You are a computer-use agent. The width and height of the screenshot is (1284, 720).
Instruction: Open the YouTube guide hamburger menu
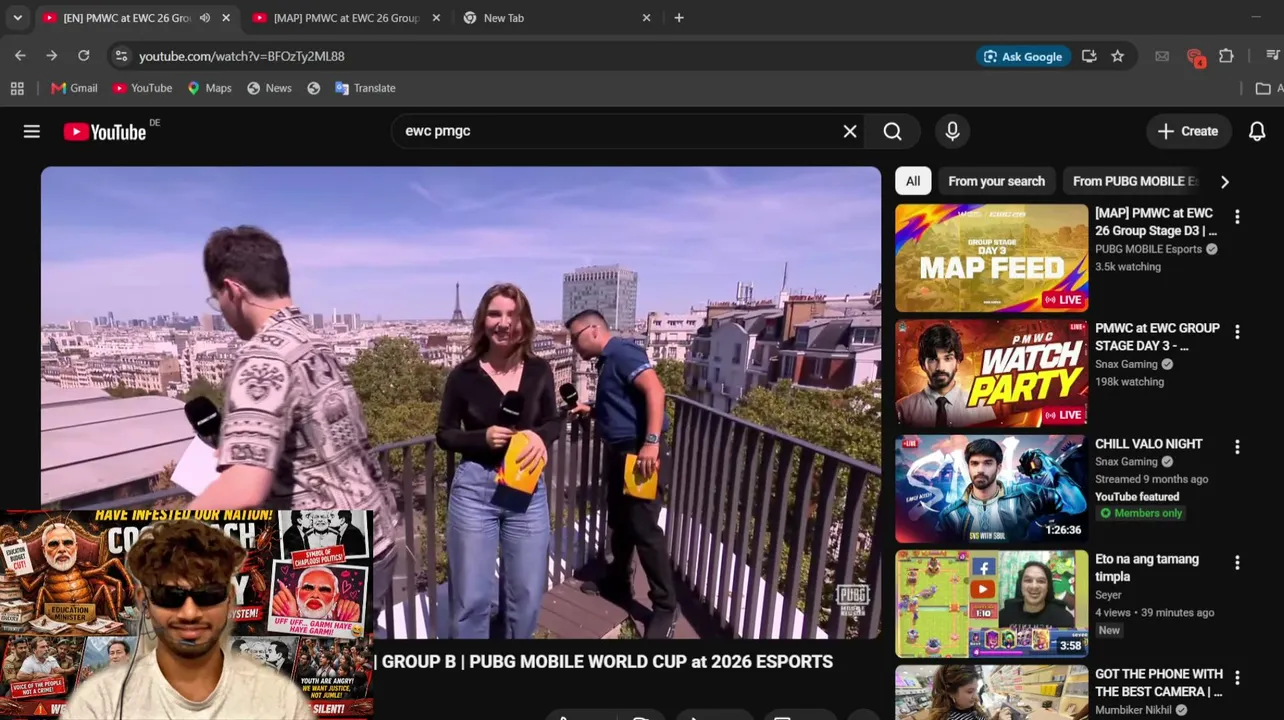click(32, 131)
